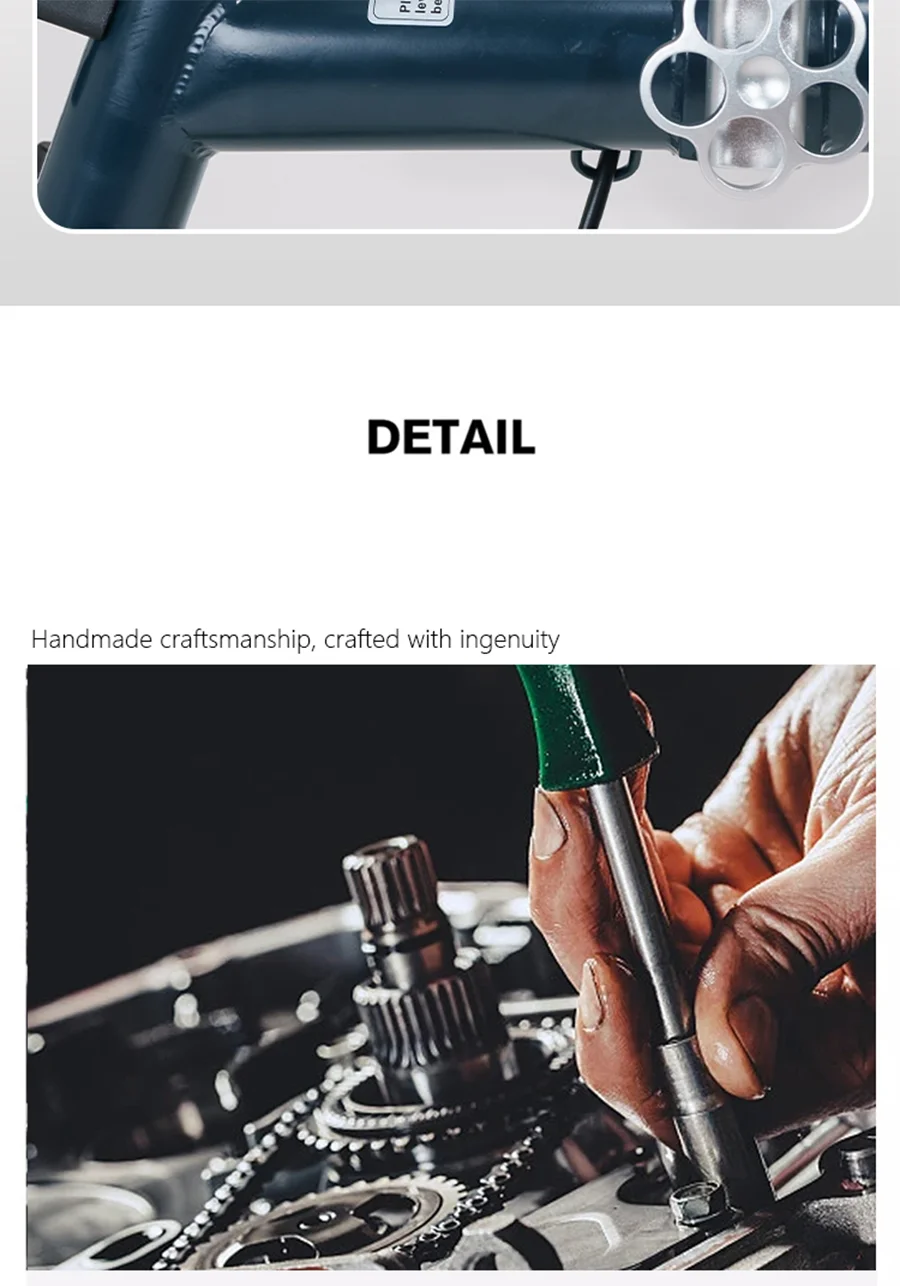Click the white warning sticker on frame
Viewport: 900px width, 1286px height.
(413, 11)
